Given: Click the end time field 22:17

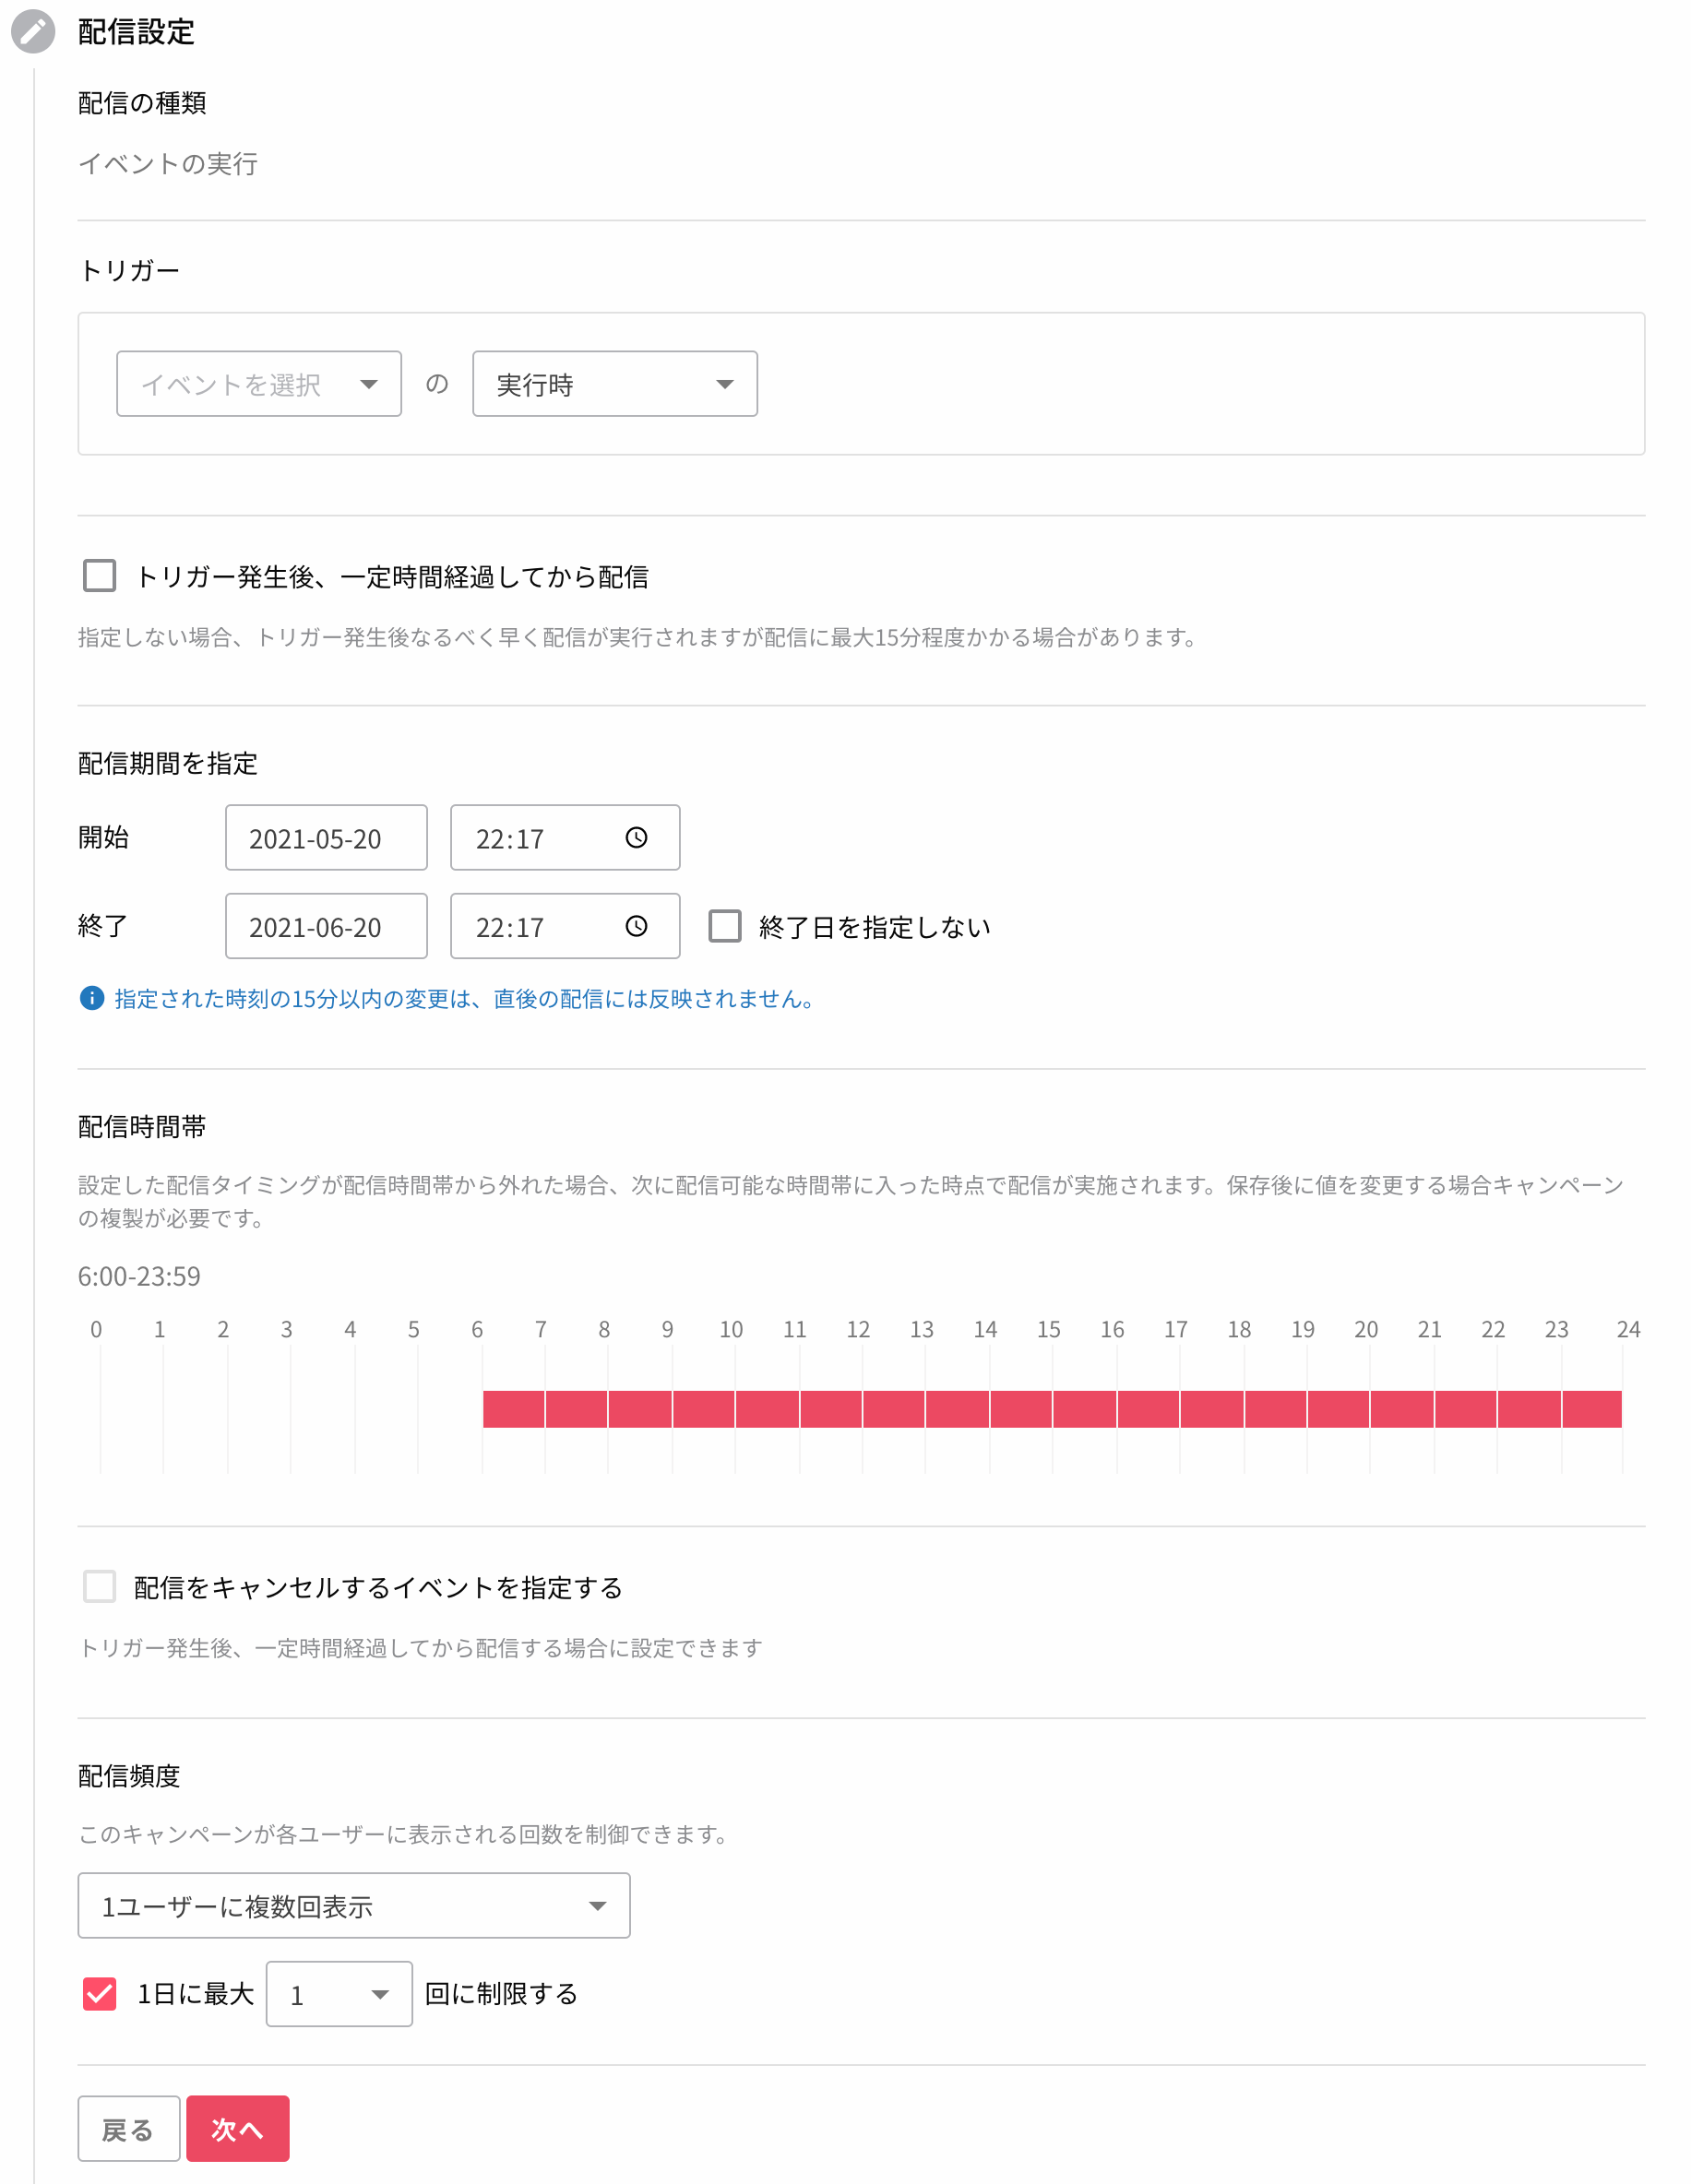Looking at the screenshot, I should 565,926.
